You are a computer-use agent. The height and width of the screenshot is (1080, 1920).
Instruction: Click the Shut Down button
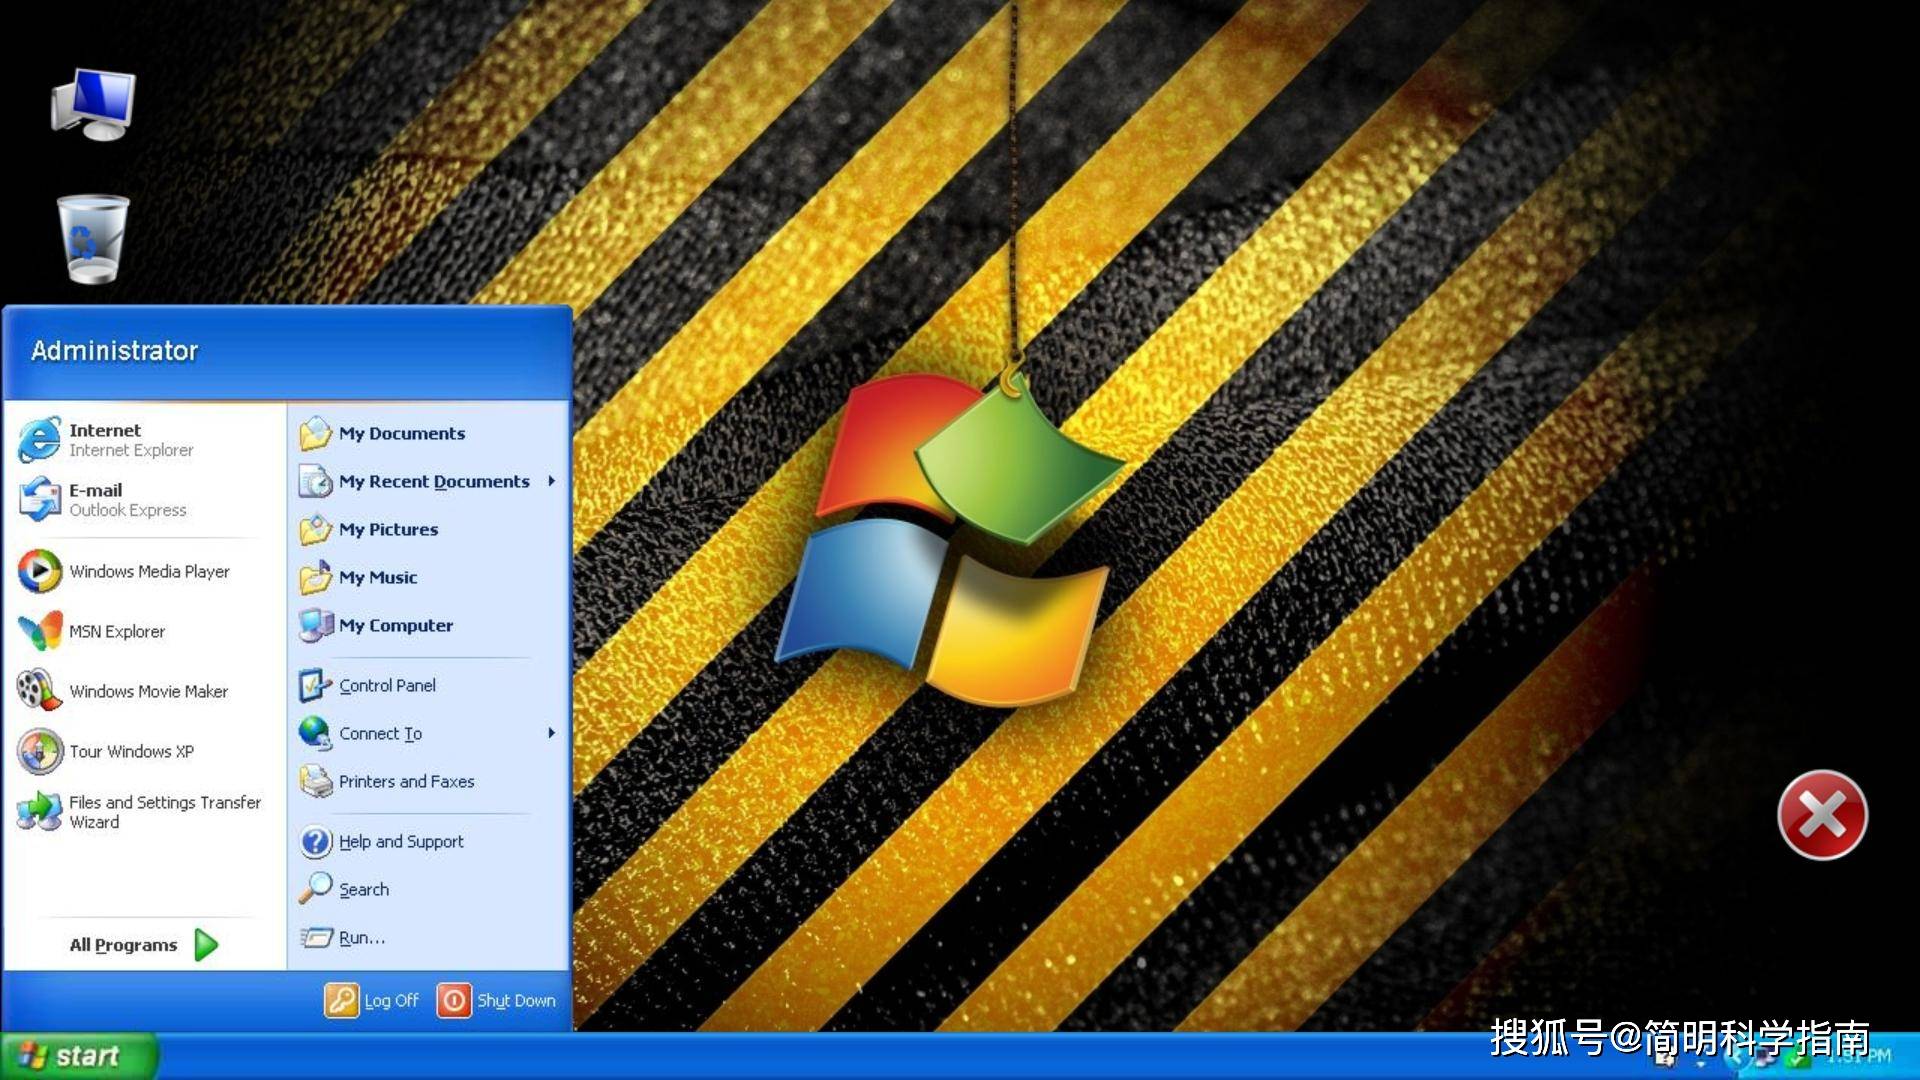click(x=497, y=1000)
